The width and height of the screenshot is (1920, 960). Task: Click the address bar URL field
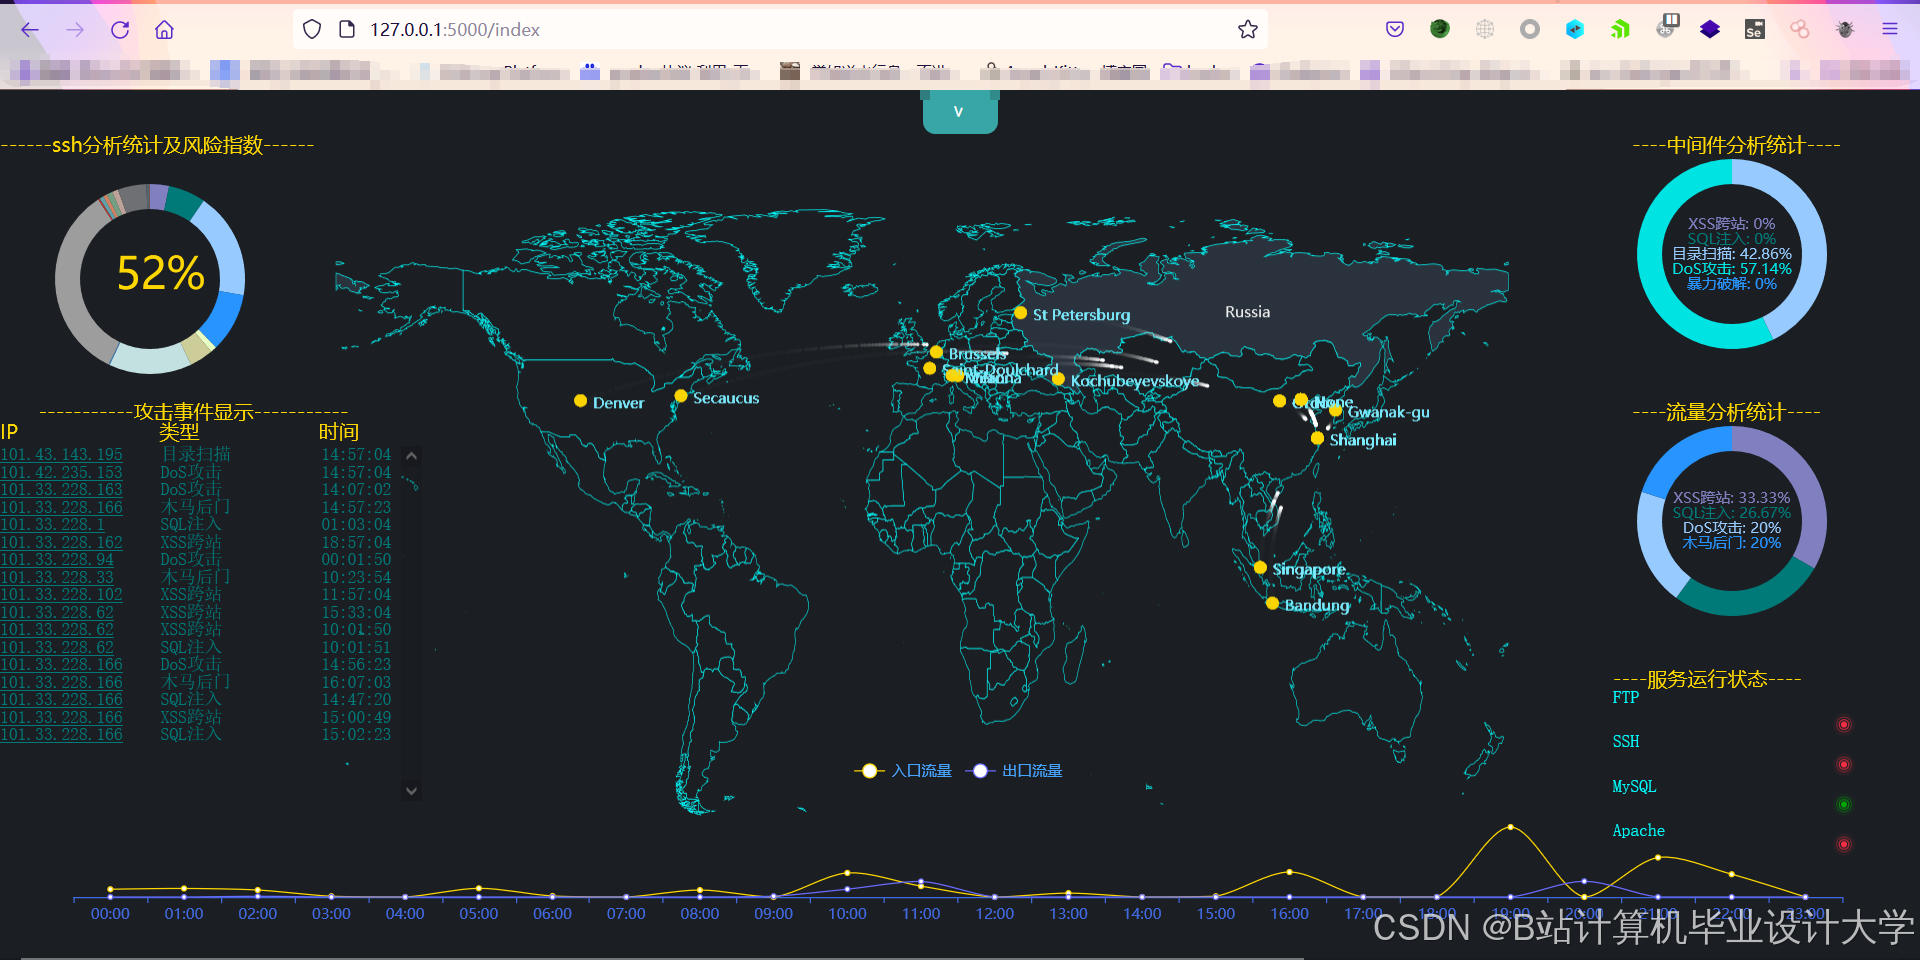click(x=780, y=30)
